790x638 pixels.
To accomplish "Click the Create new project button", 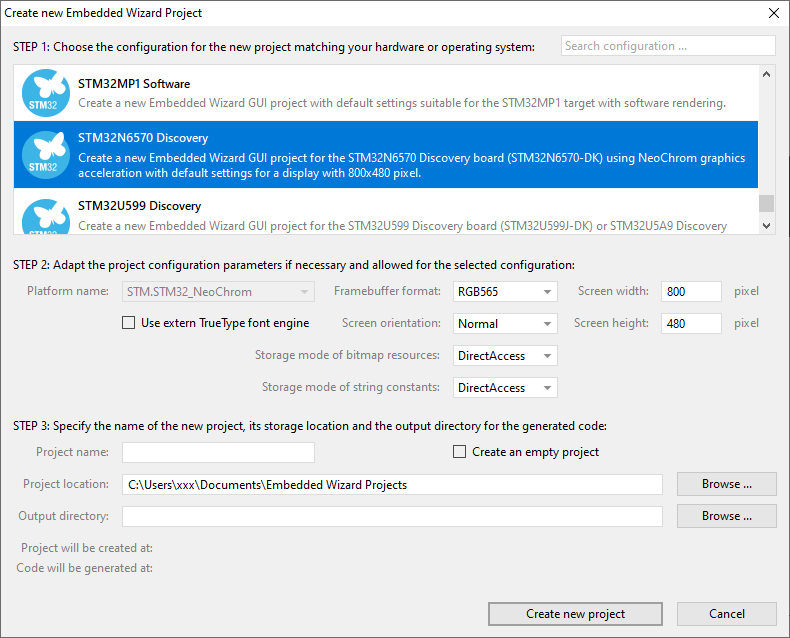I will coord(575,614).
